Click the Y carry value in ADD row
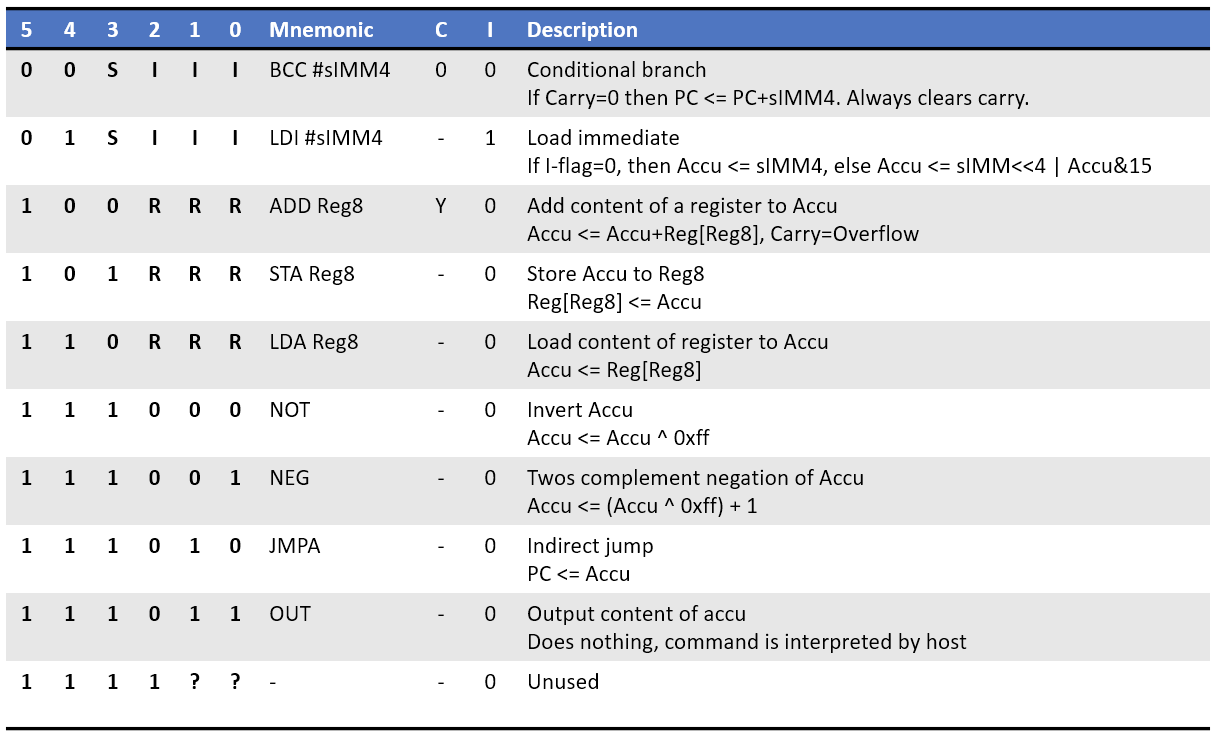The image size is (1217, 735). coord(441,206)
